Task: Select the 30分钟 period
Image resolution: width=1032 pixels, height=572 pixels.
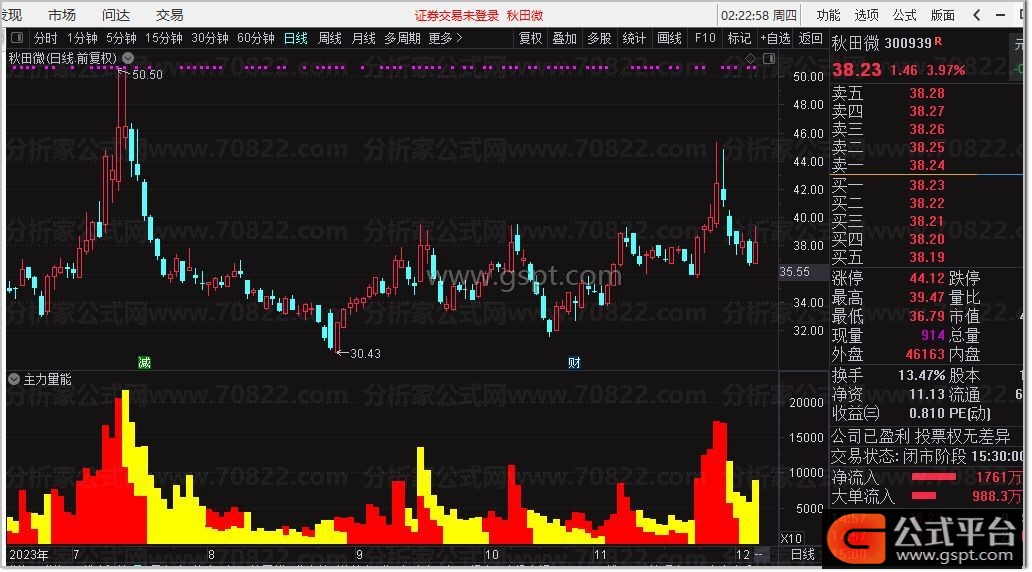Action: tap(210, 38)
